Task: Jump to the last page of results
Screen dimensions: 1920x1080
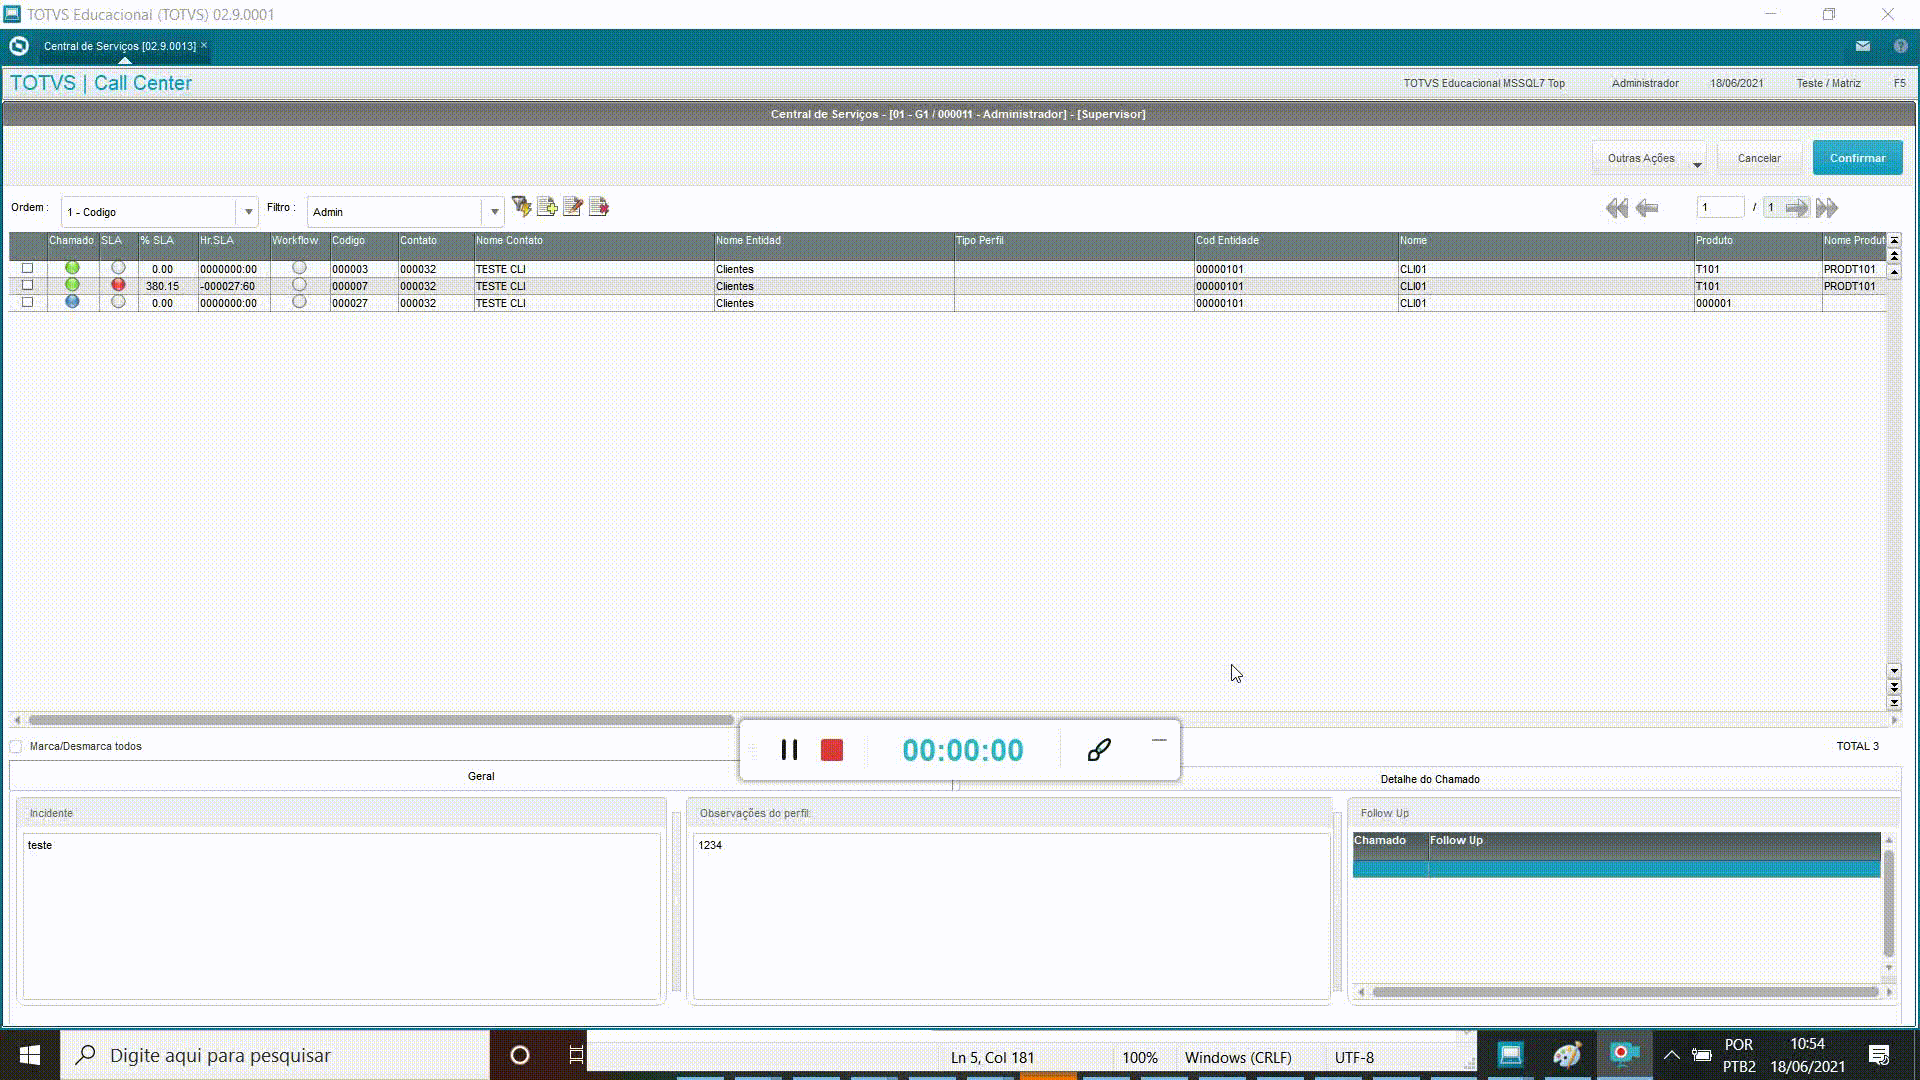Action: pyautogui.click(x=1827, y=208)
